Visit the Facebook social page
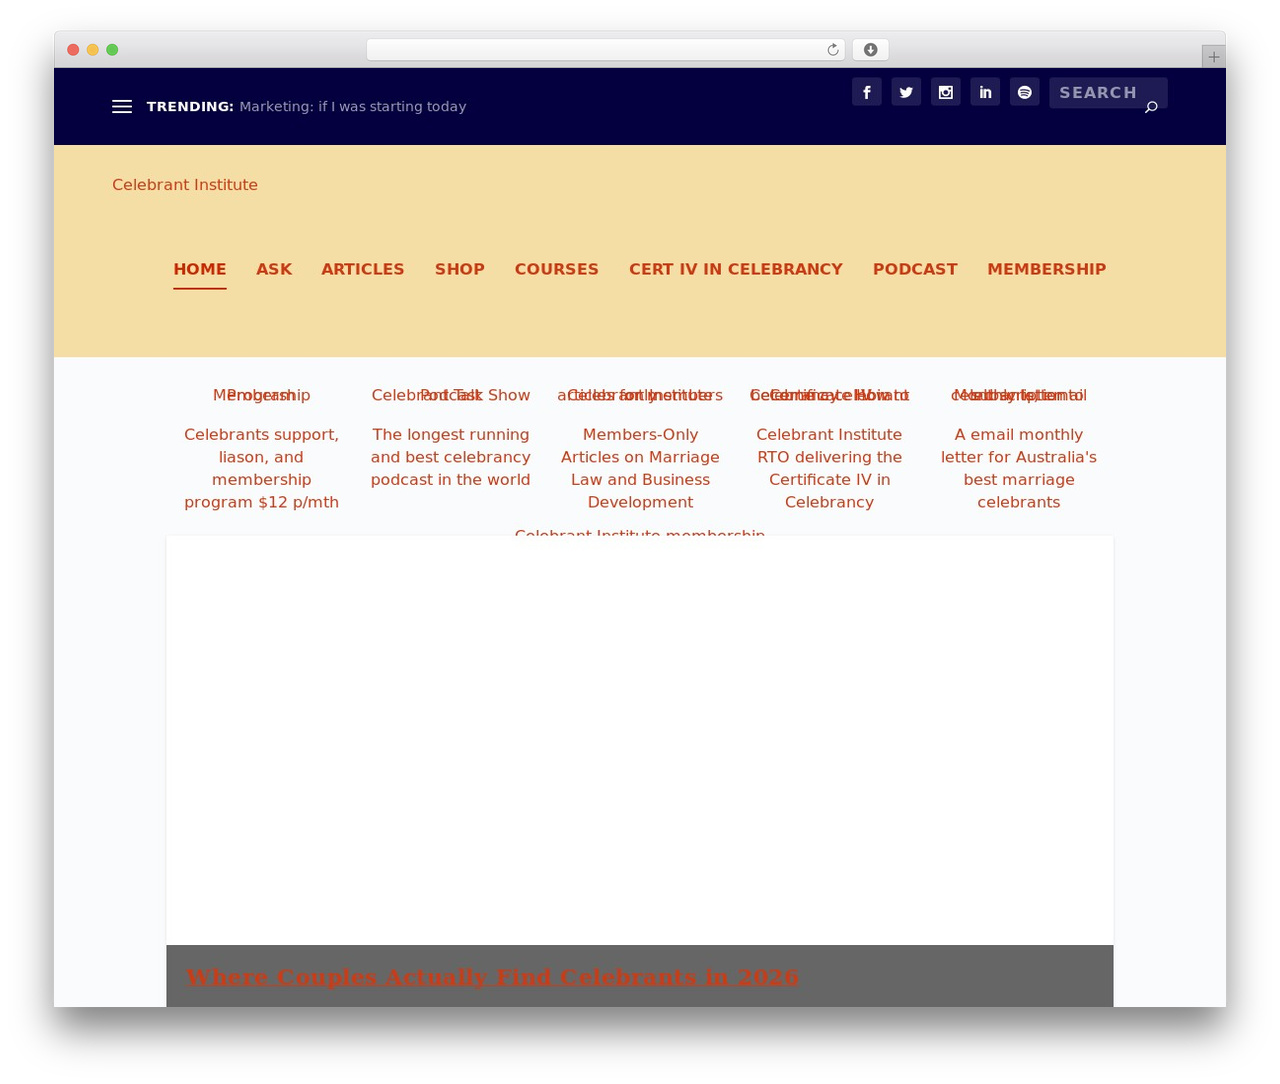1280x1084 pixels. pos(867,92)
